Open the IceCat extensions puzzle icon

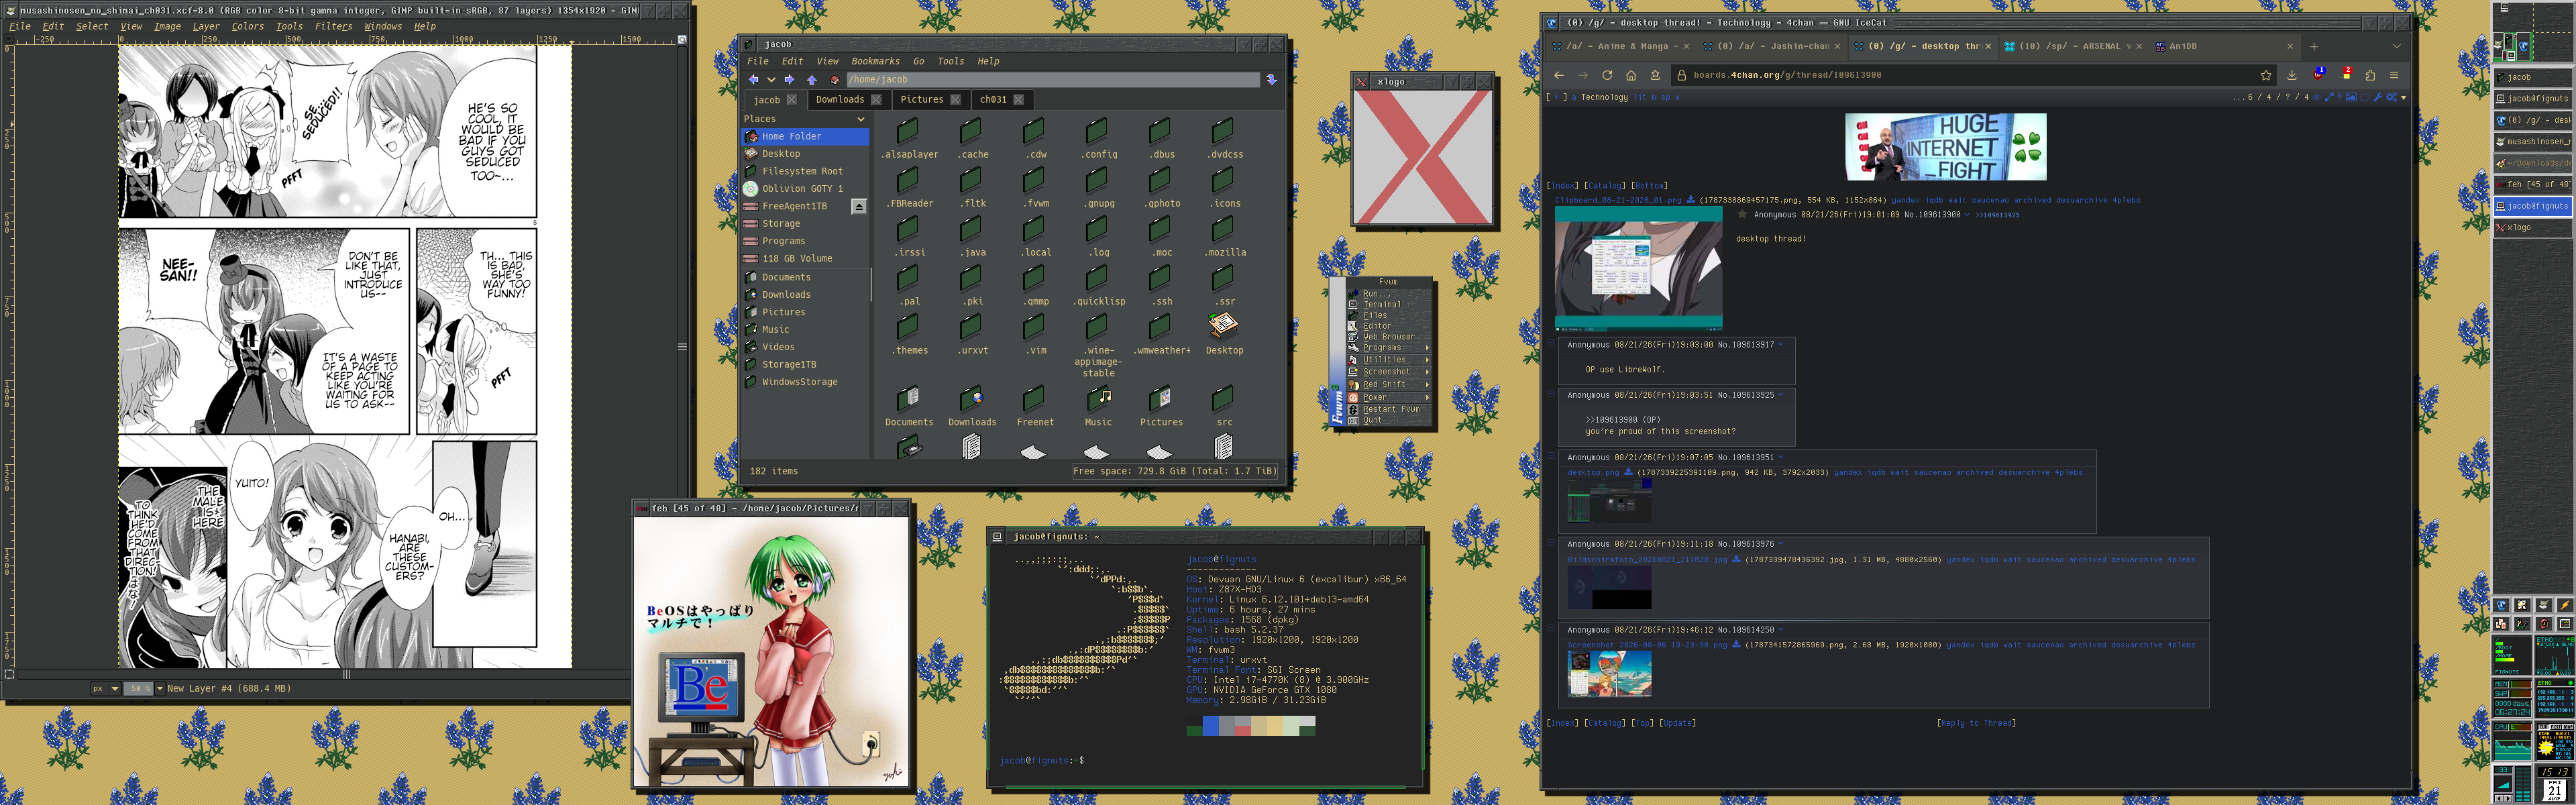[2370, 75]
